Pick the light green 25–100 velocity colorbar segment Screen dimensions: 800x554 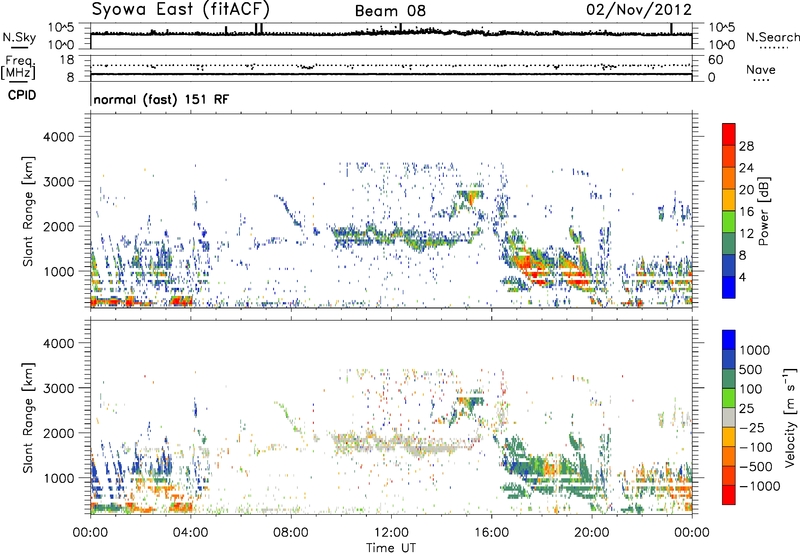pyautogui.click(x=729, y=398)
